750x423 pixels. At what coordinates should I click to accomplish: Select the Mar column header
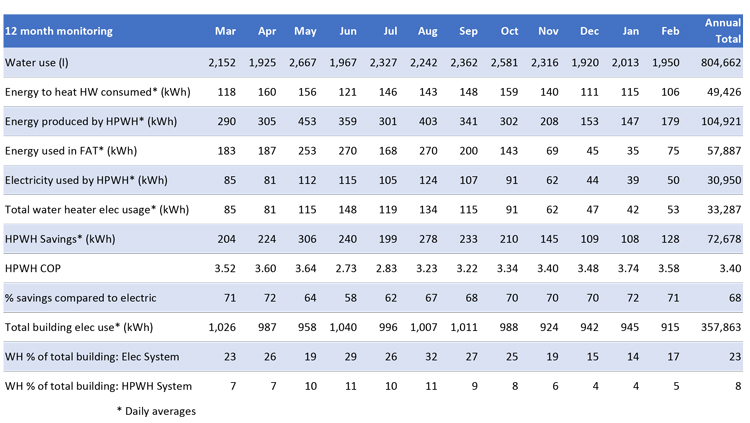(225, 31)
